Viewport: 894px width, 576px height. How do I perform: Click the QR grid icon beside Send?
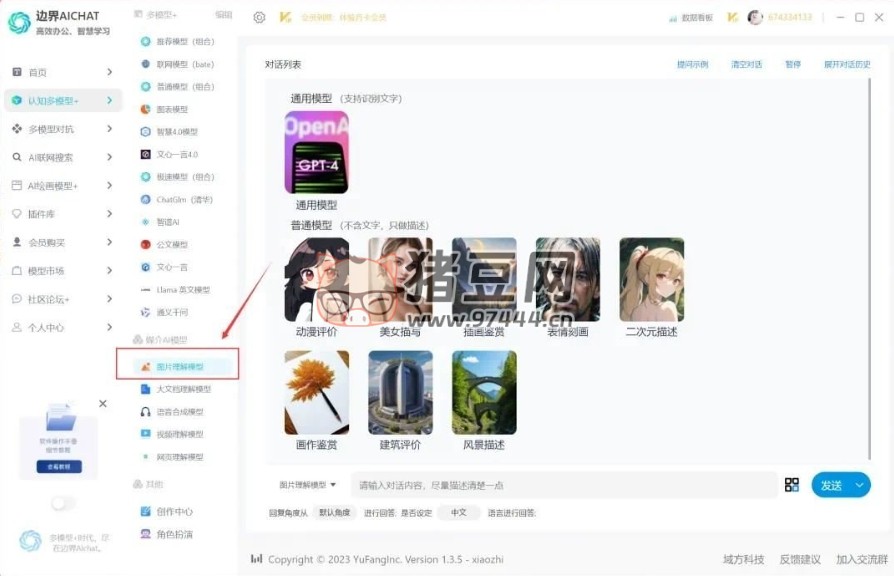click(792, 485)
